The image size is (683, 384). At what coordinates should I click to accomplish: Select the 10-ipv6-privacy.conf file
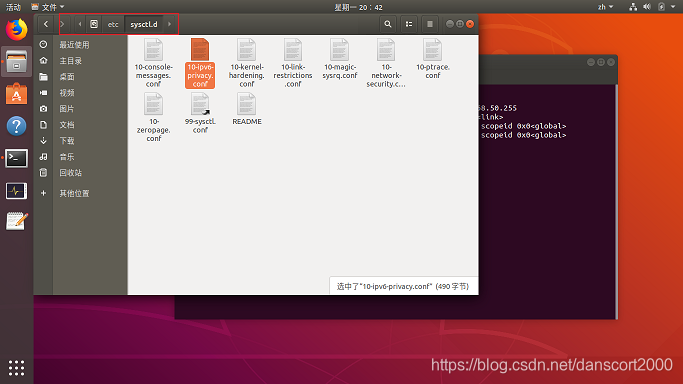pos(200,63)
